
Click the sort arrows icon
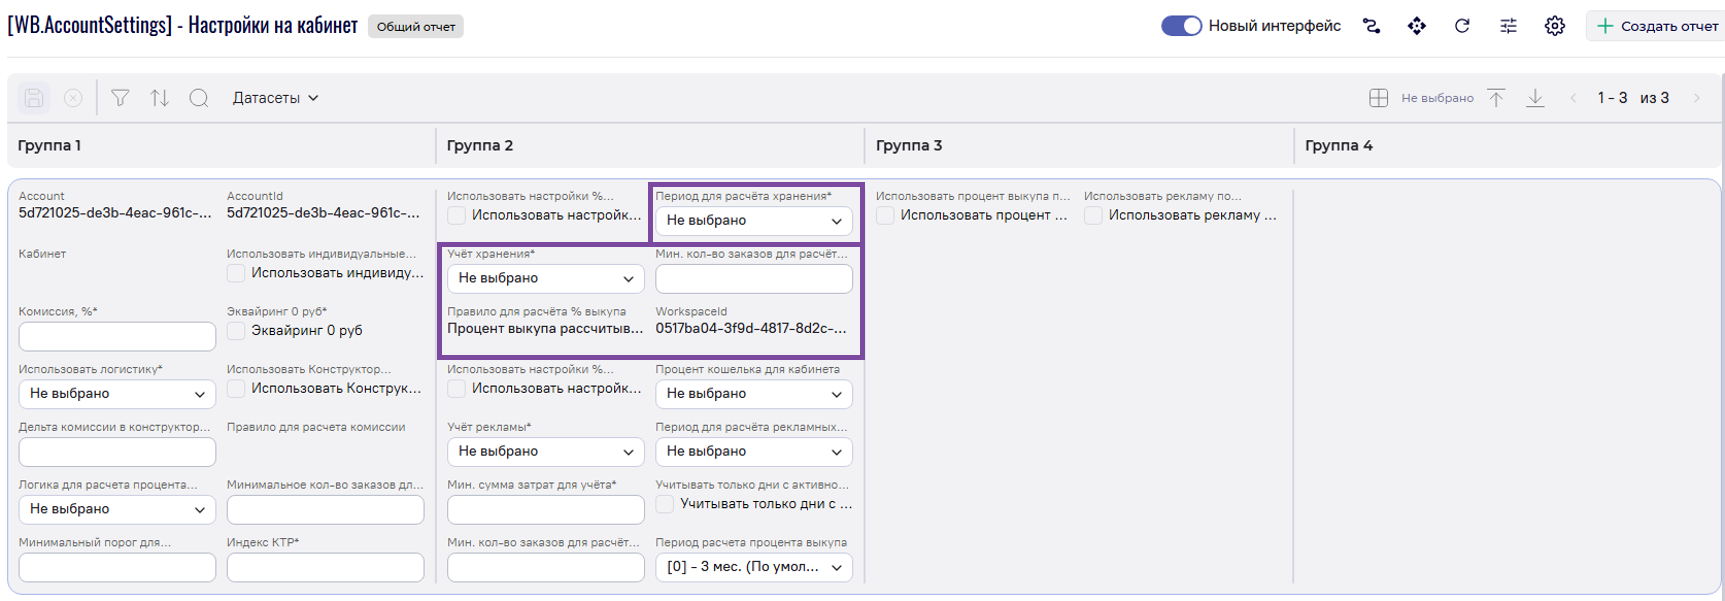point(159,98)
